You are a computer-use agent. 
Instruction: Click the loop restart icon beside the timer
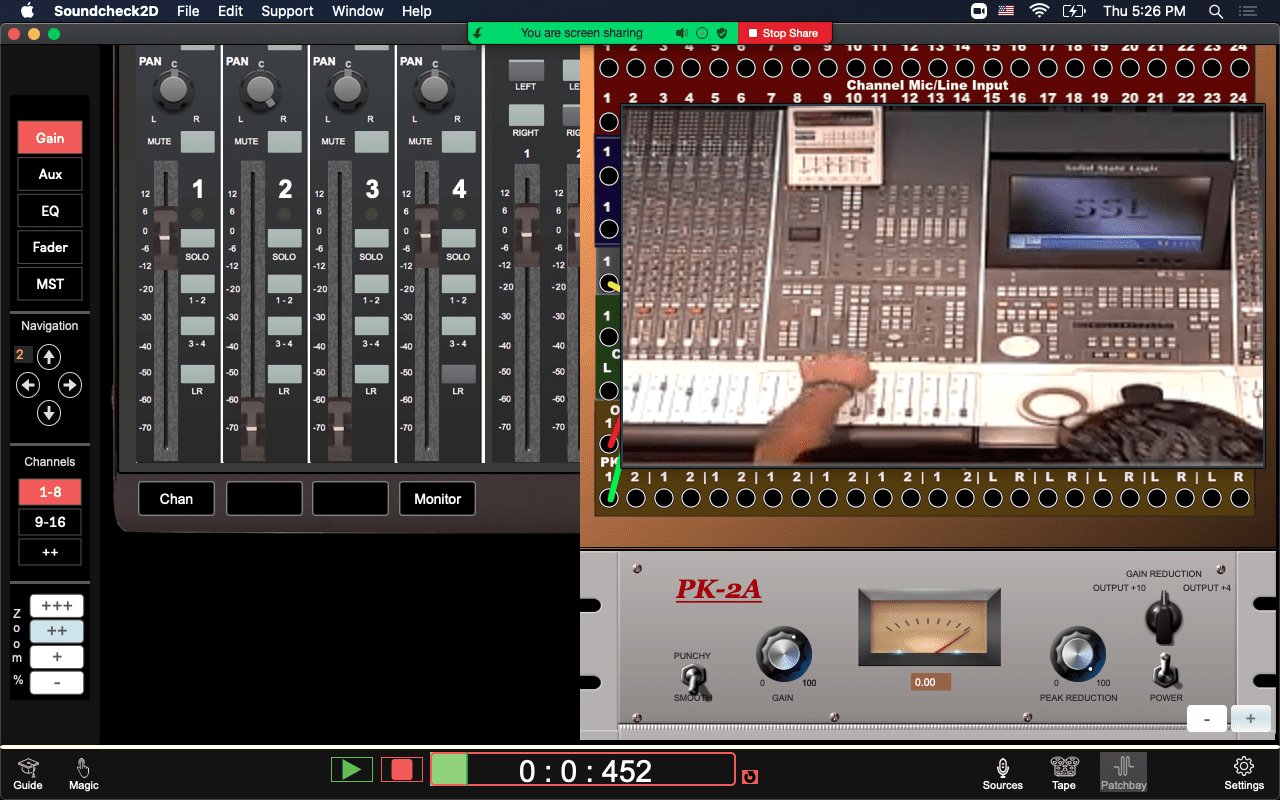click(749, 776)
